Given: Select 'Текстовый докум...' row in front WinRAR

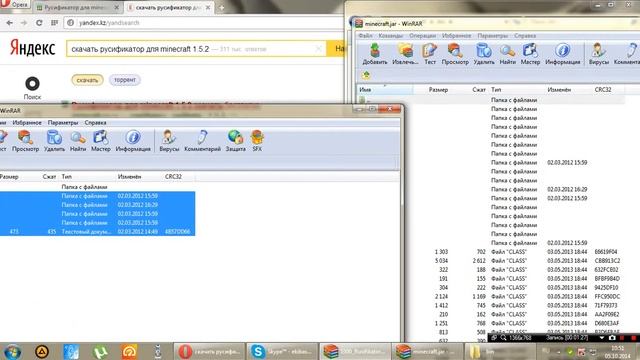Looking at the screenshot, I should [97, 231].
